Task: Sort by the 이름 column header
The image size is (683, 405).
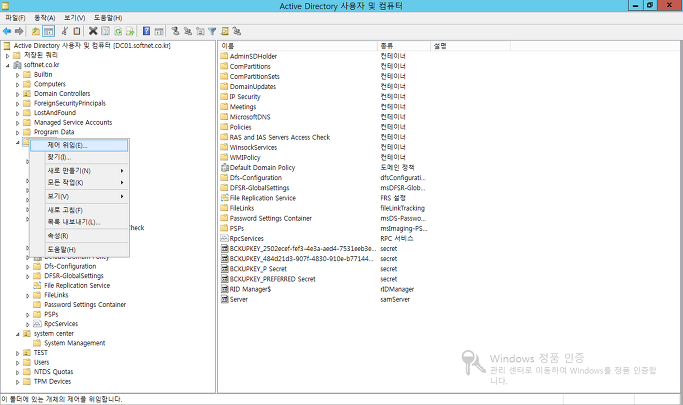Action: pyautogui.click(x=298, y=46)
